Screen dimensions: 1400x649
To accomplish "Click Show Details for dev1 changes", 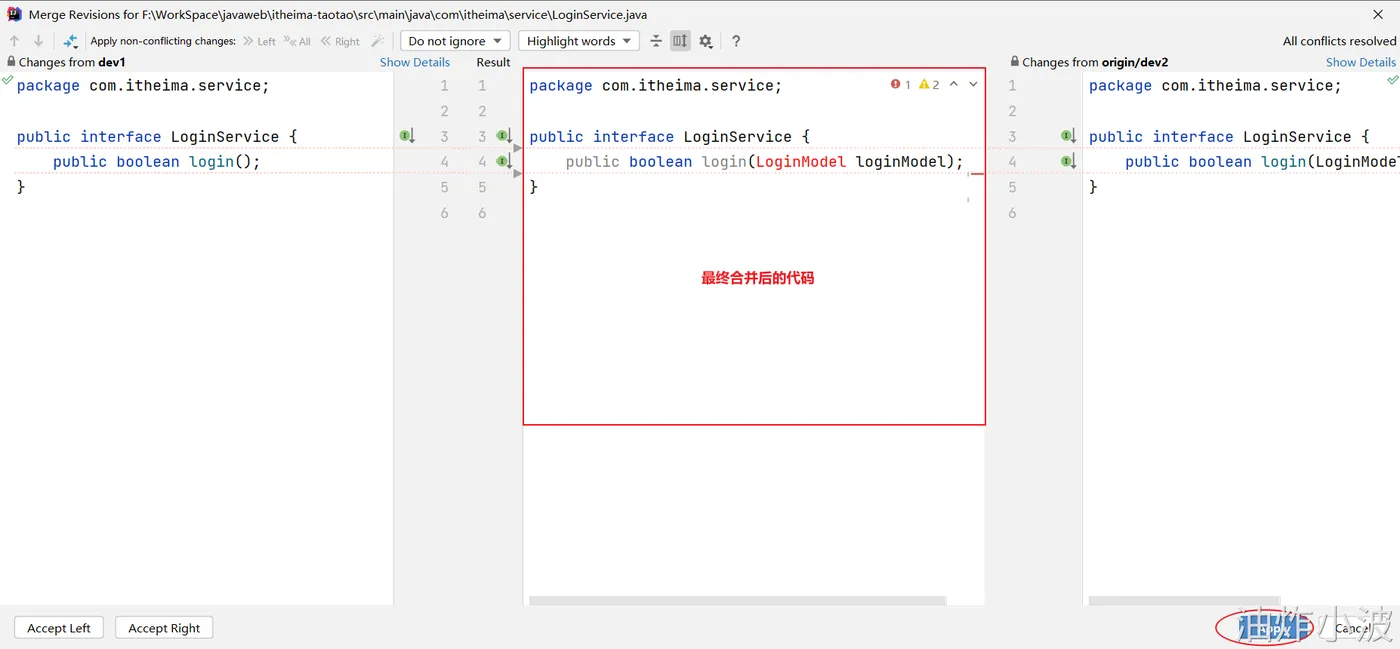I will pyautogui.click(x=415, y=62).
